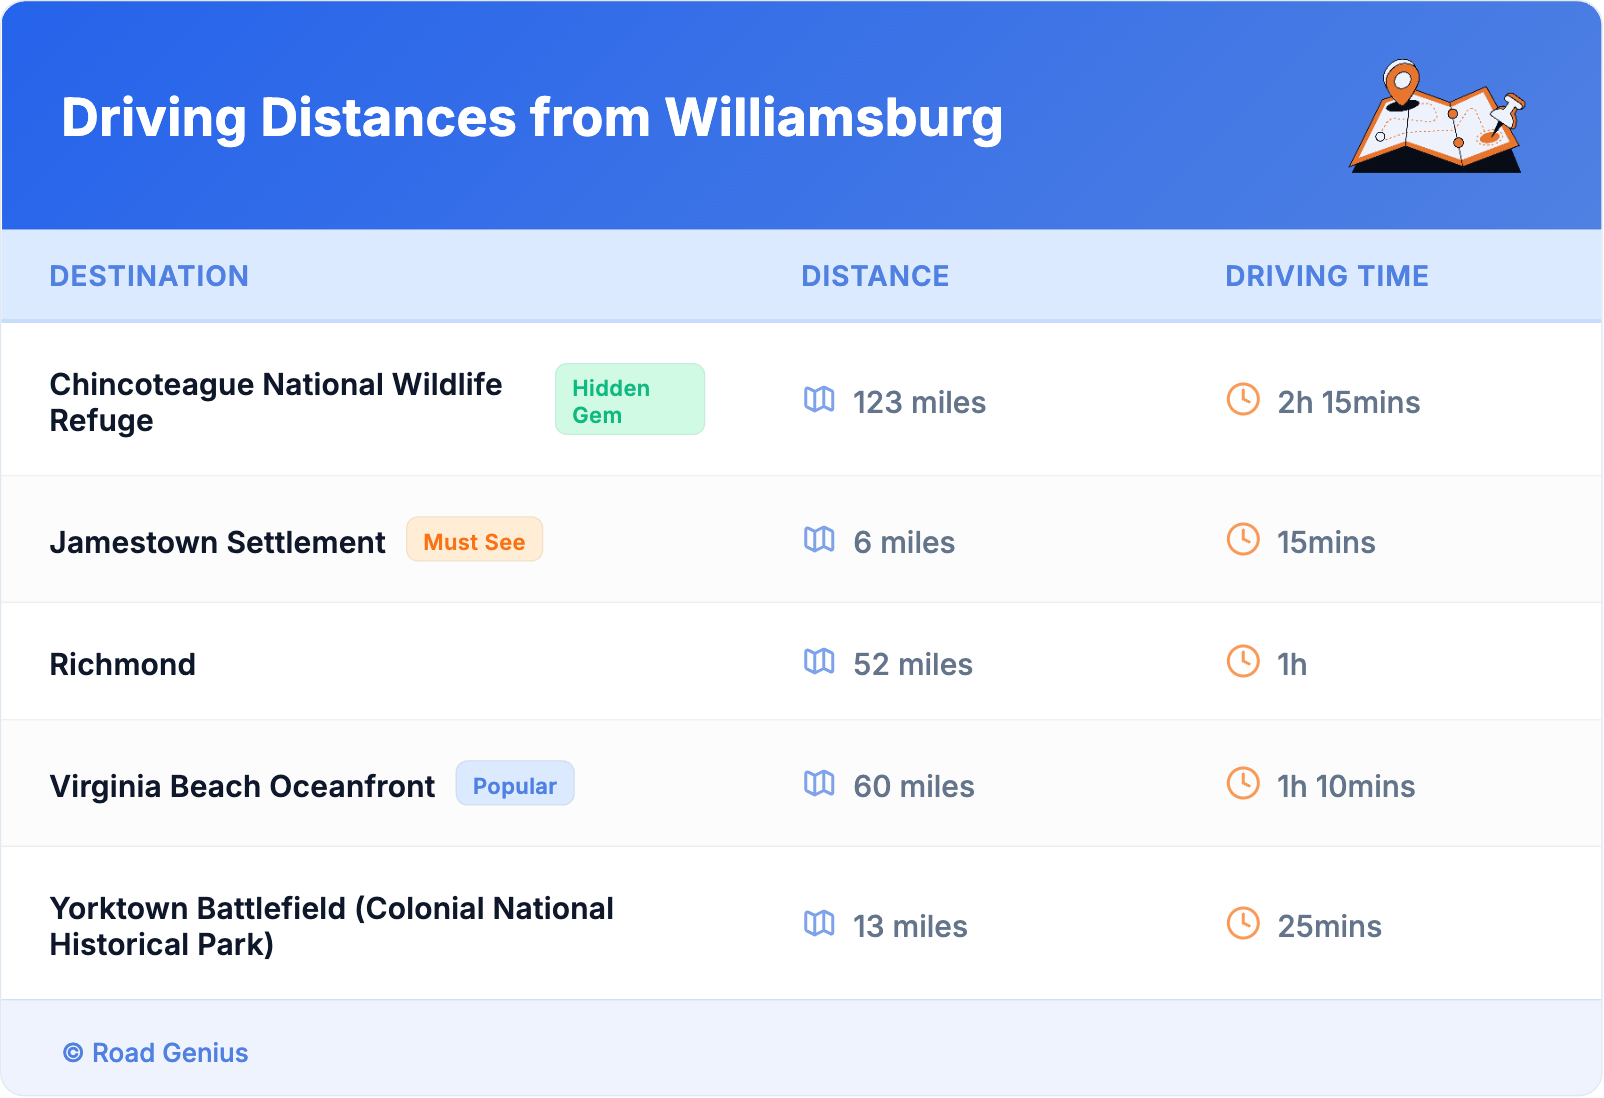This screenshot has height=1098, width=1604.
Task: Click the map icon beside 60 miles
Action: tap(819, 784)
